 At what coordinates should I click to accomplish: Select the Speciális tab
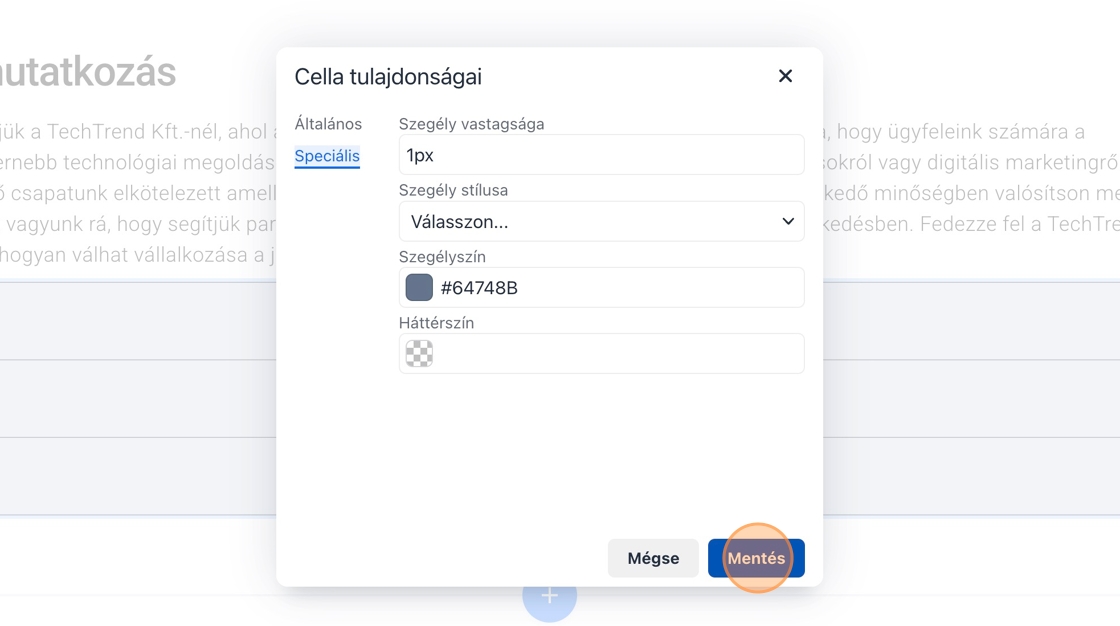coord(327,156)
